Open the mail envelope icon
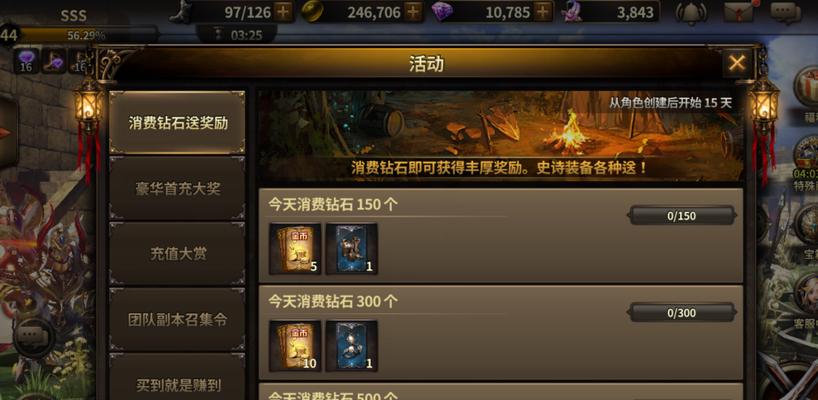Viewport: 818px width, 400px height. [739, 12]
